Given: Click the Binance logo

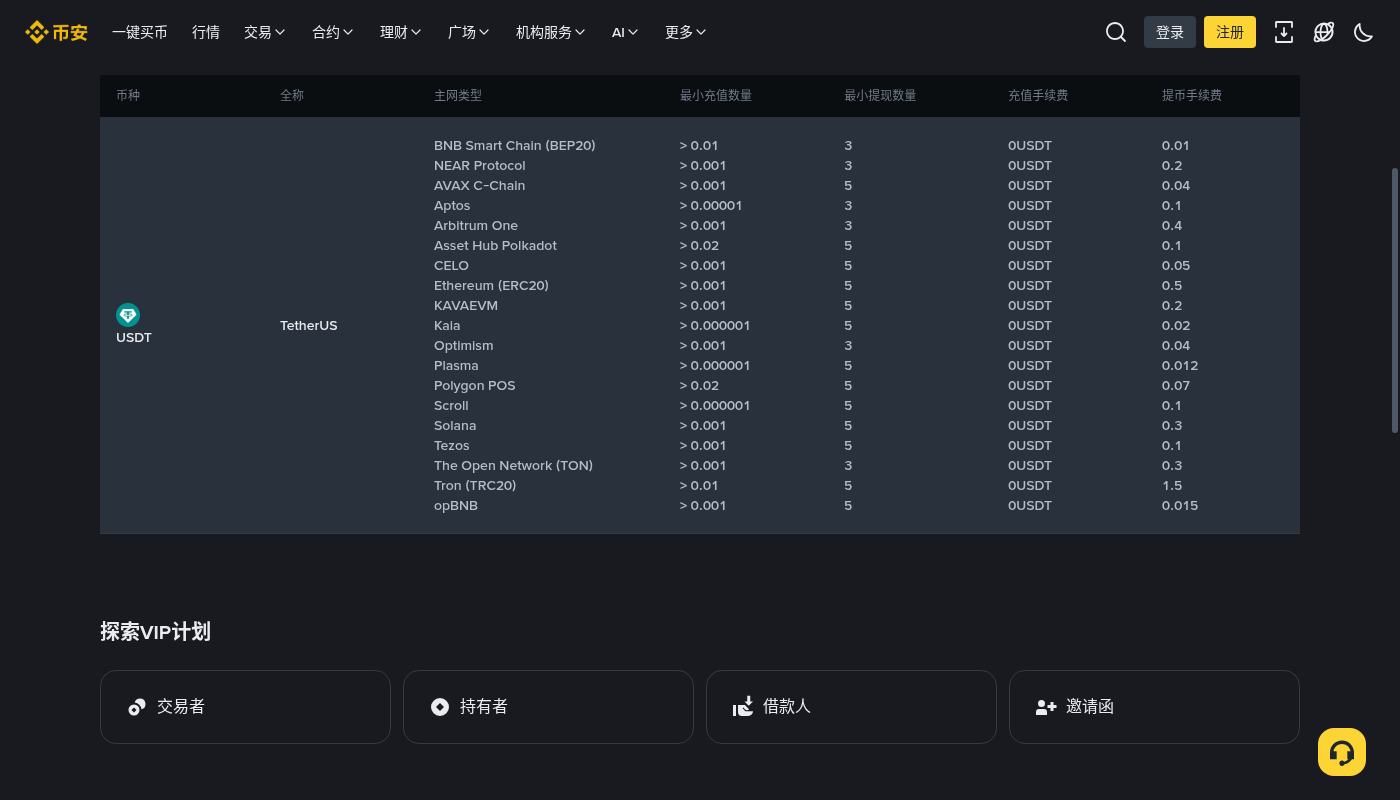Looking at the screenshot, I should point(57,32).
